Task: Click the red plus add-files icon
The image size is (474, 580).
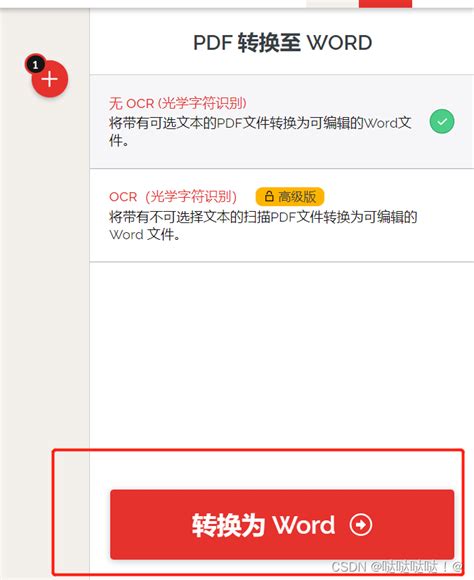Action: point(50,79)
